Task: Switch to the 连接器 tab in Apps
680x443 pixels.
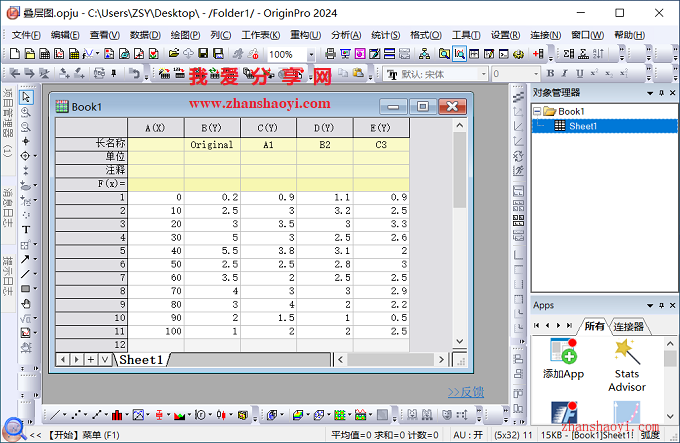Action: pyautogui.click(x=628, y=326)
